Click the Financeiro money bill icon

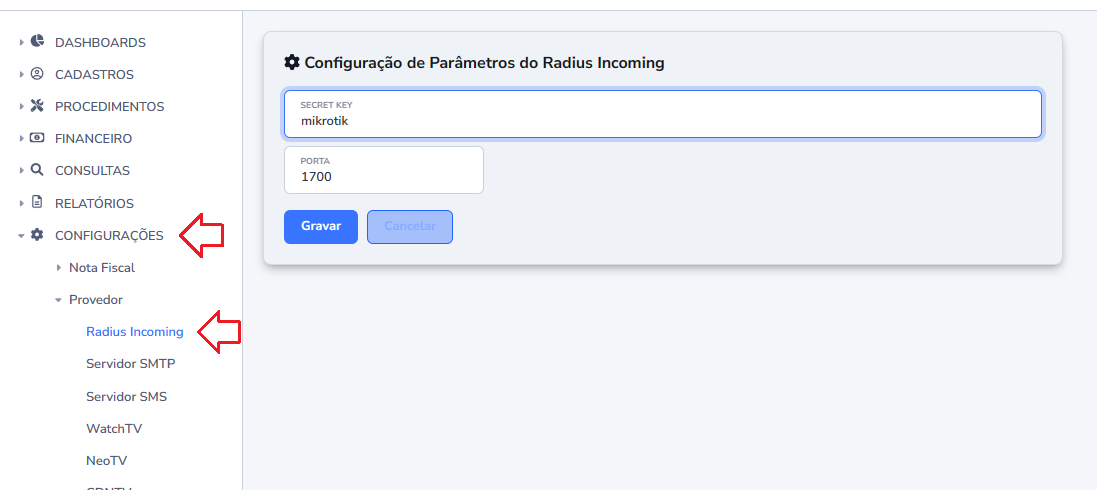38,138
